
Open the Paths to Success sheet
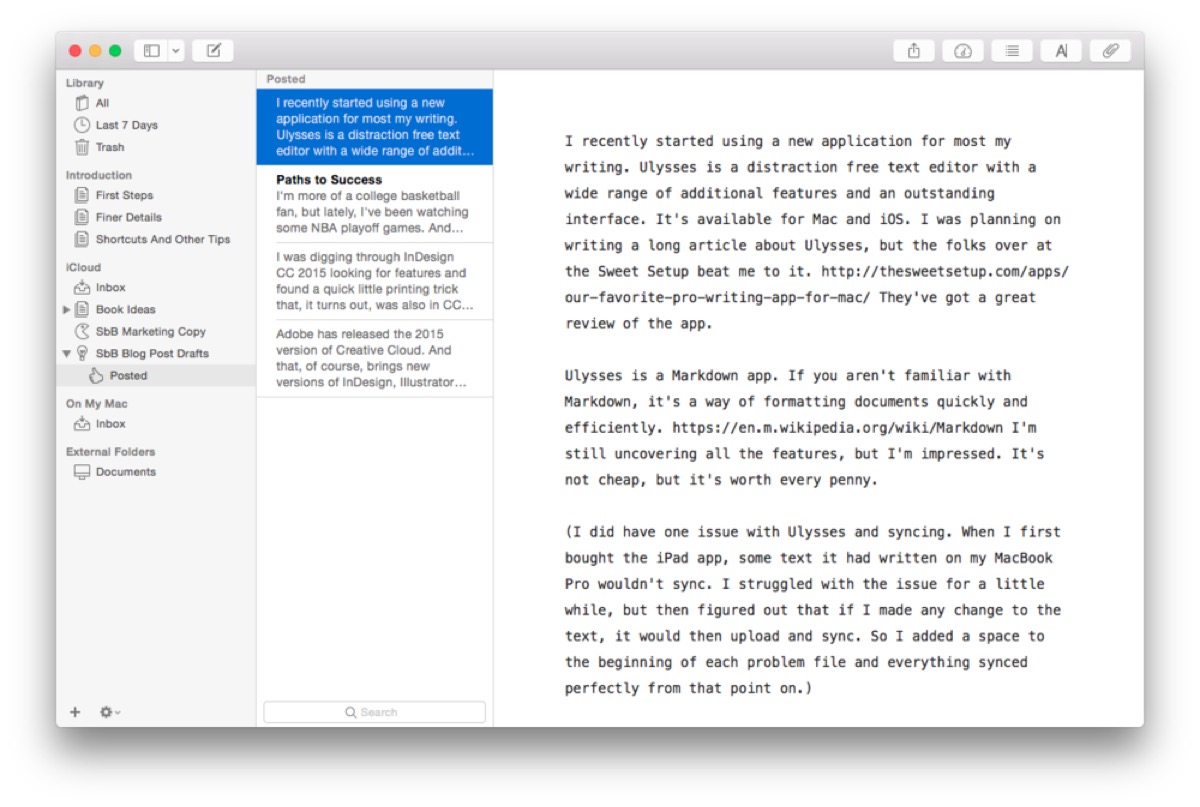375,204
